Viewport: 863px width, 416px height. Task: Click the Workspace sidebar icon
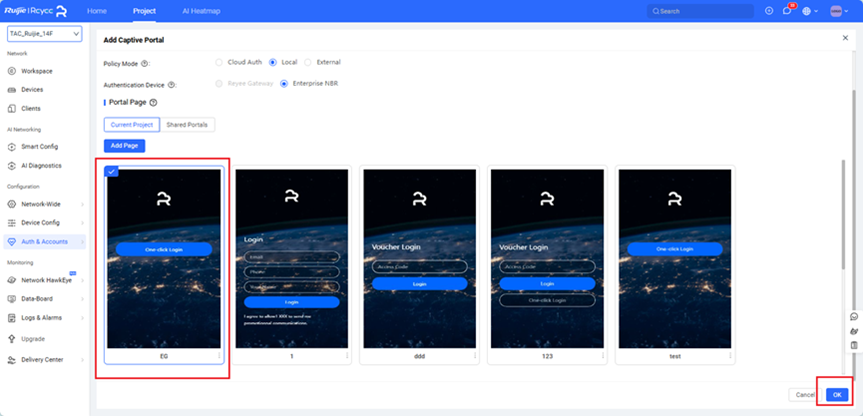12,72
